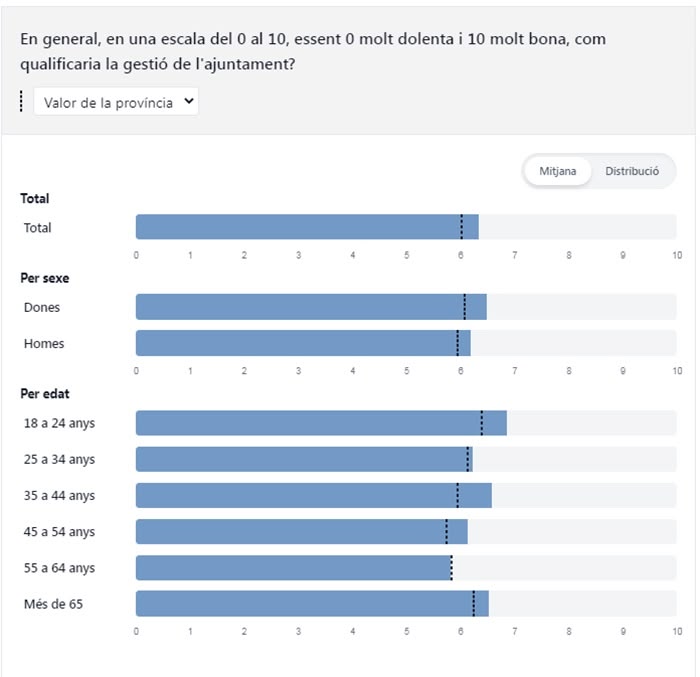Click the "18 a 24 anys" row label
This screenshot has height=677, width=700.
click(x=59, y=423)
